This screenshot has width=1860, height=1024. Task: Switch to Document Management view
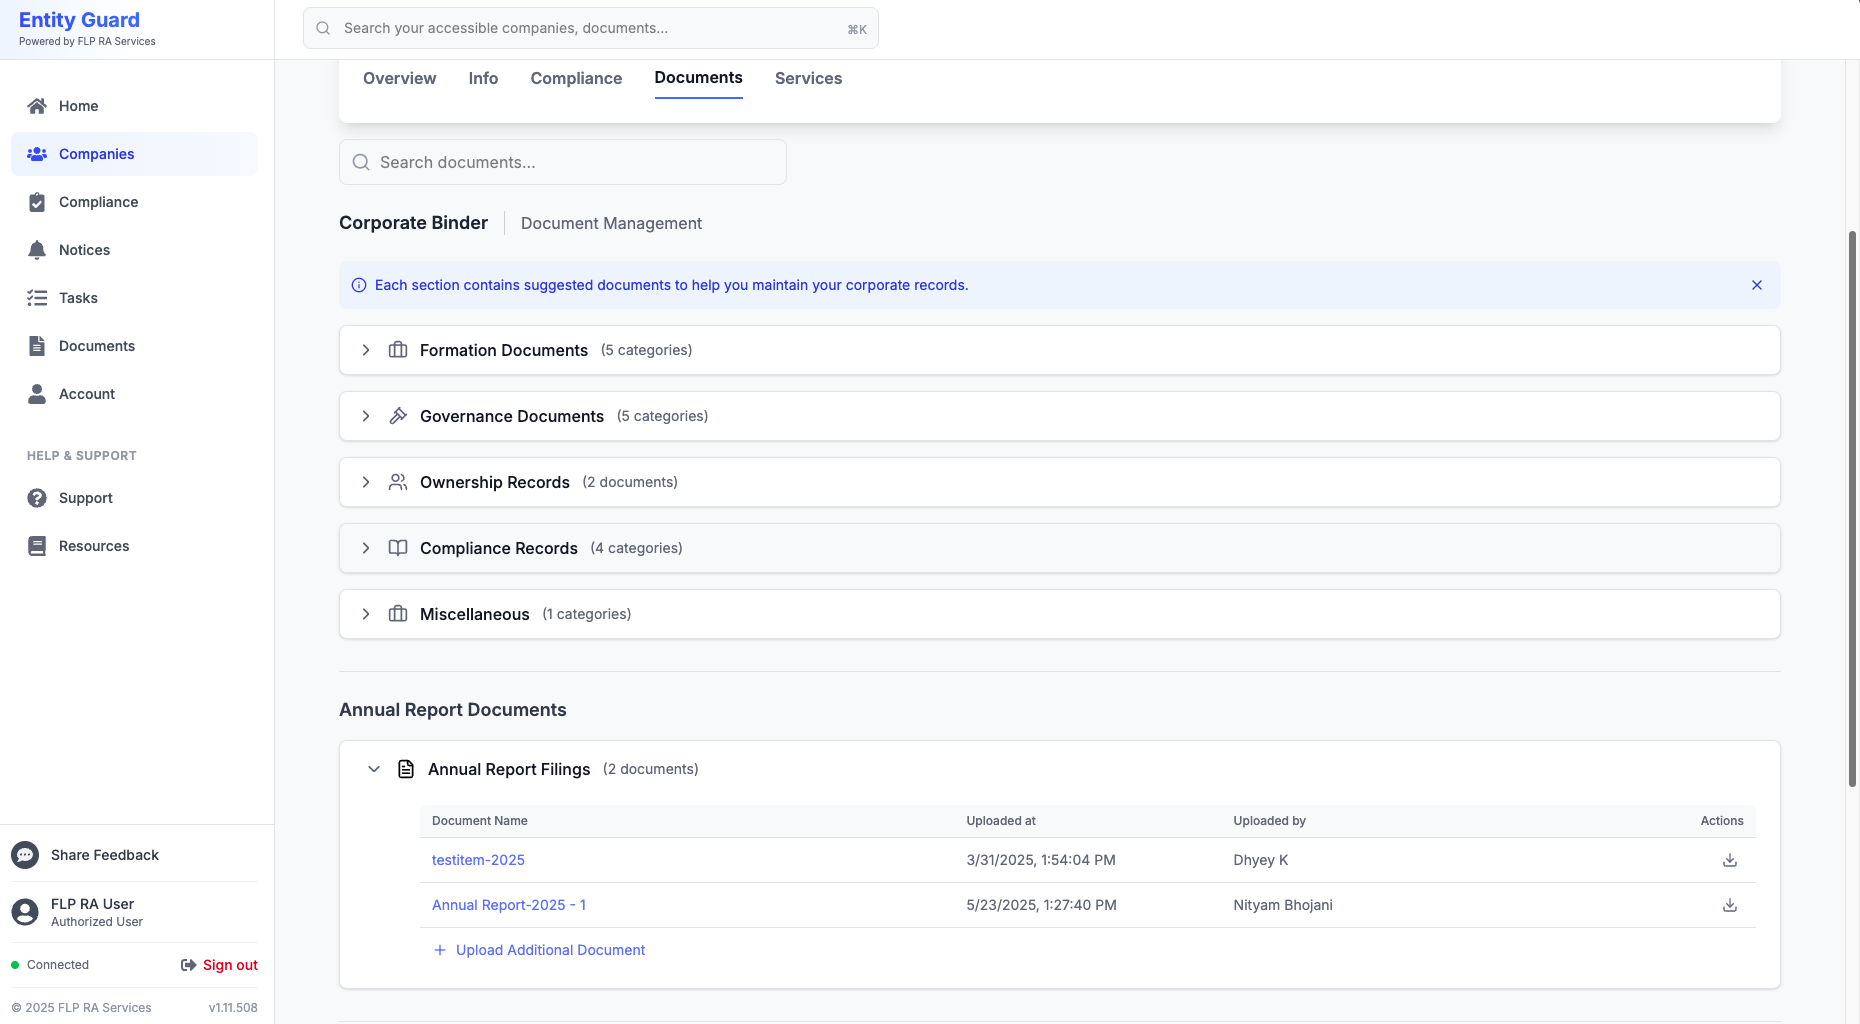611,223
